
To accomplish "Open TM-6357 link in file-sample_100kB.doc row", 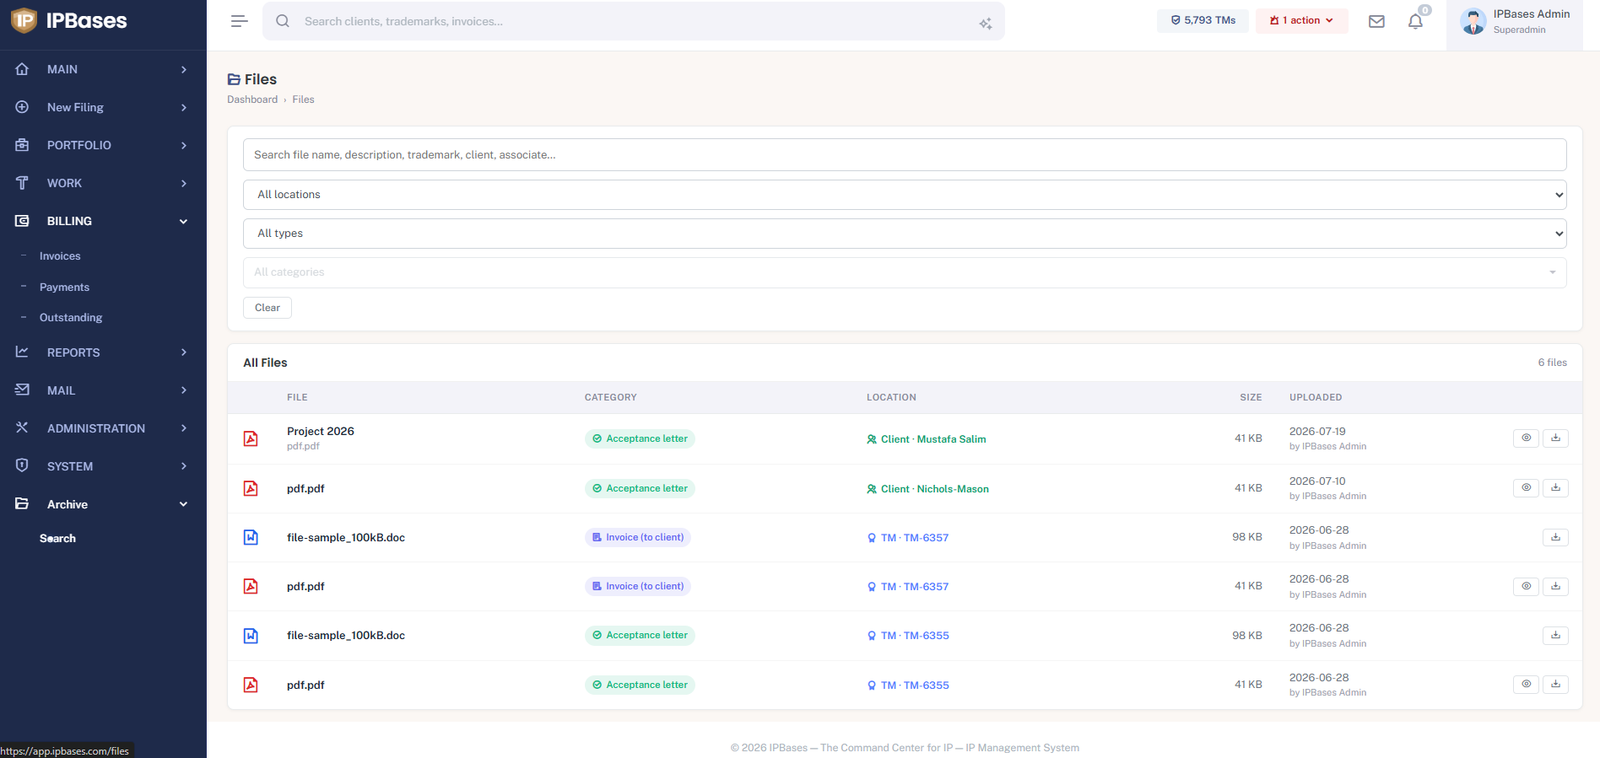I will pyautogui.click(x=908, y=538).
